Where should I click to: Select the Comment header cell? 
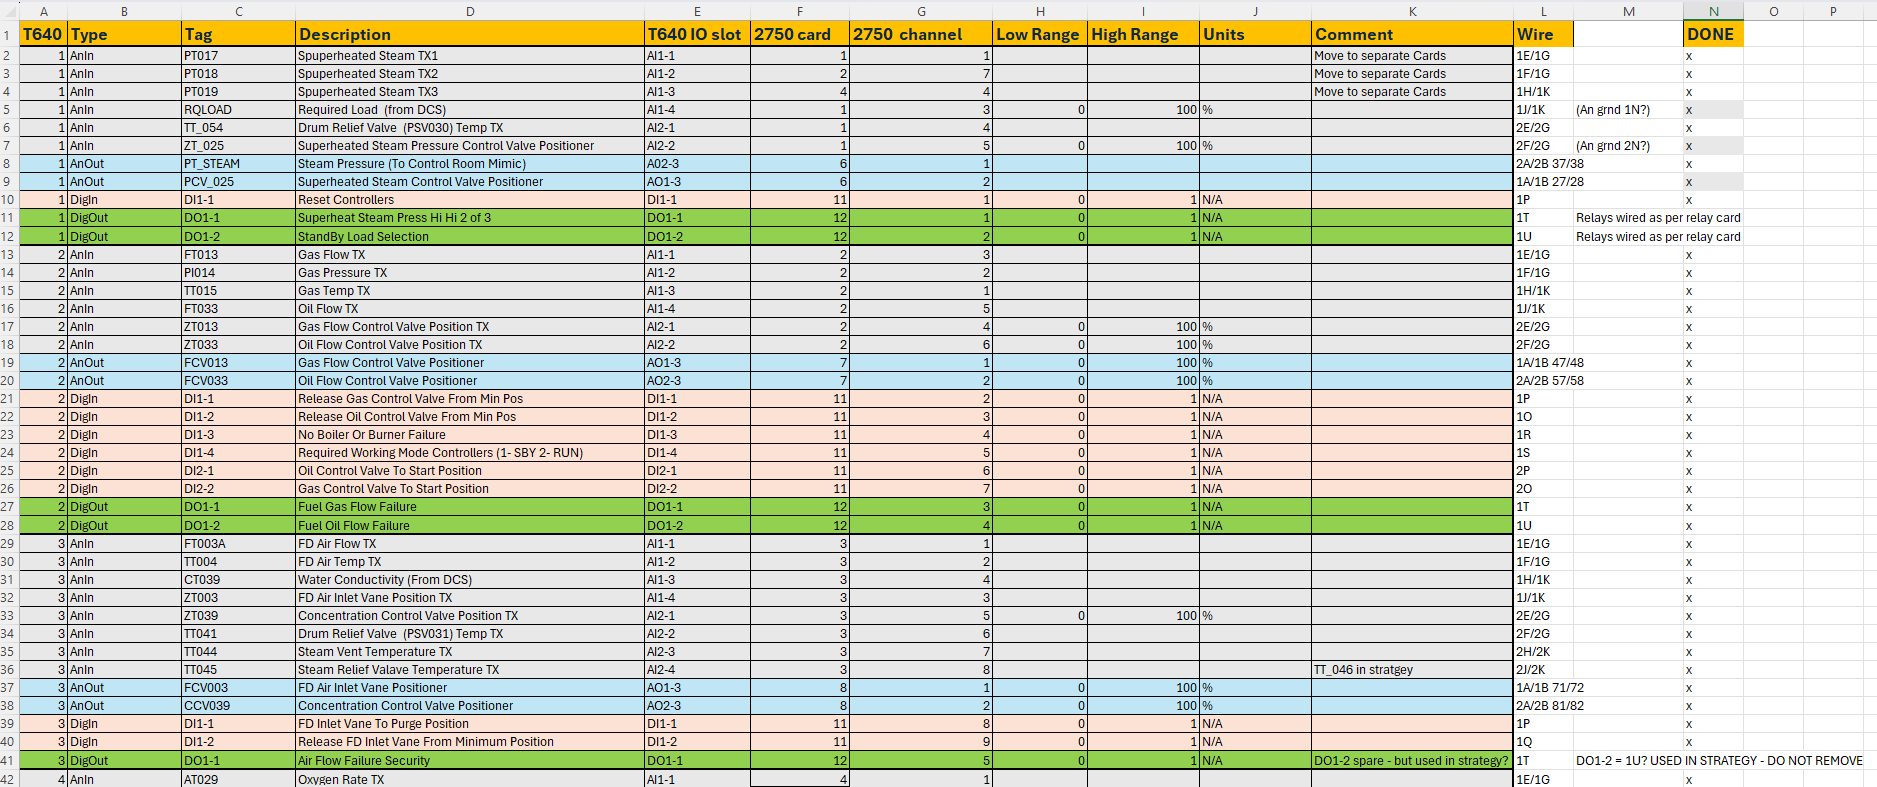tap(1411, 34)
